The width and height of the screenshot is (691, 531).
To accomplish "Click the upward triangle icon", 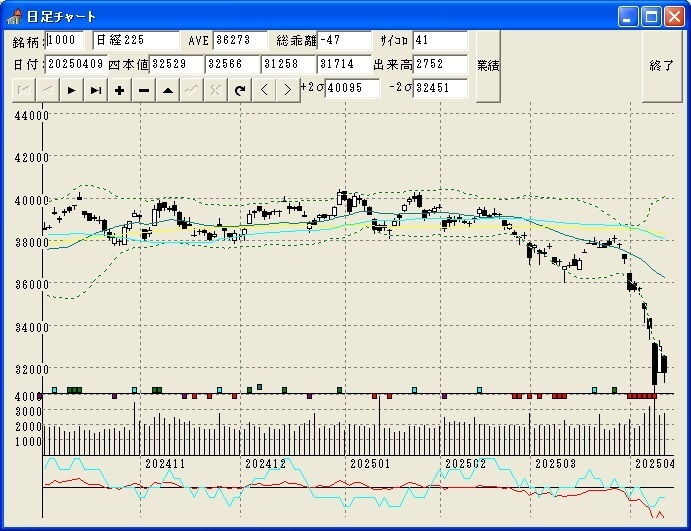I will tap(167, 90).
